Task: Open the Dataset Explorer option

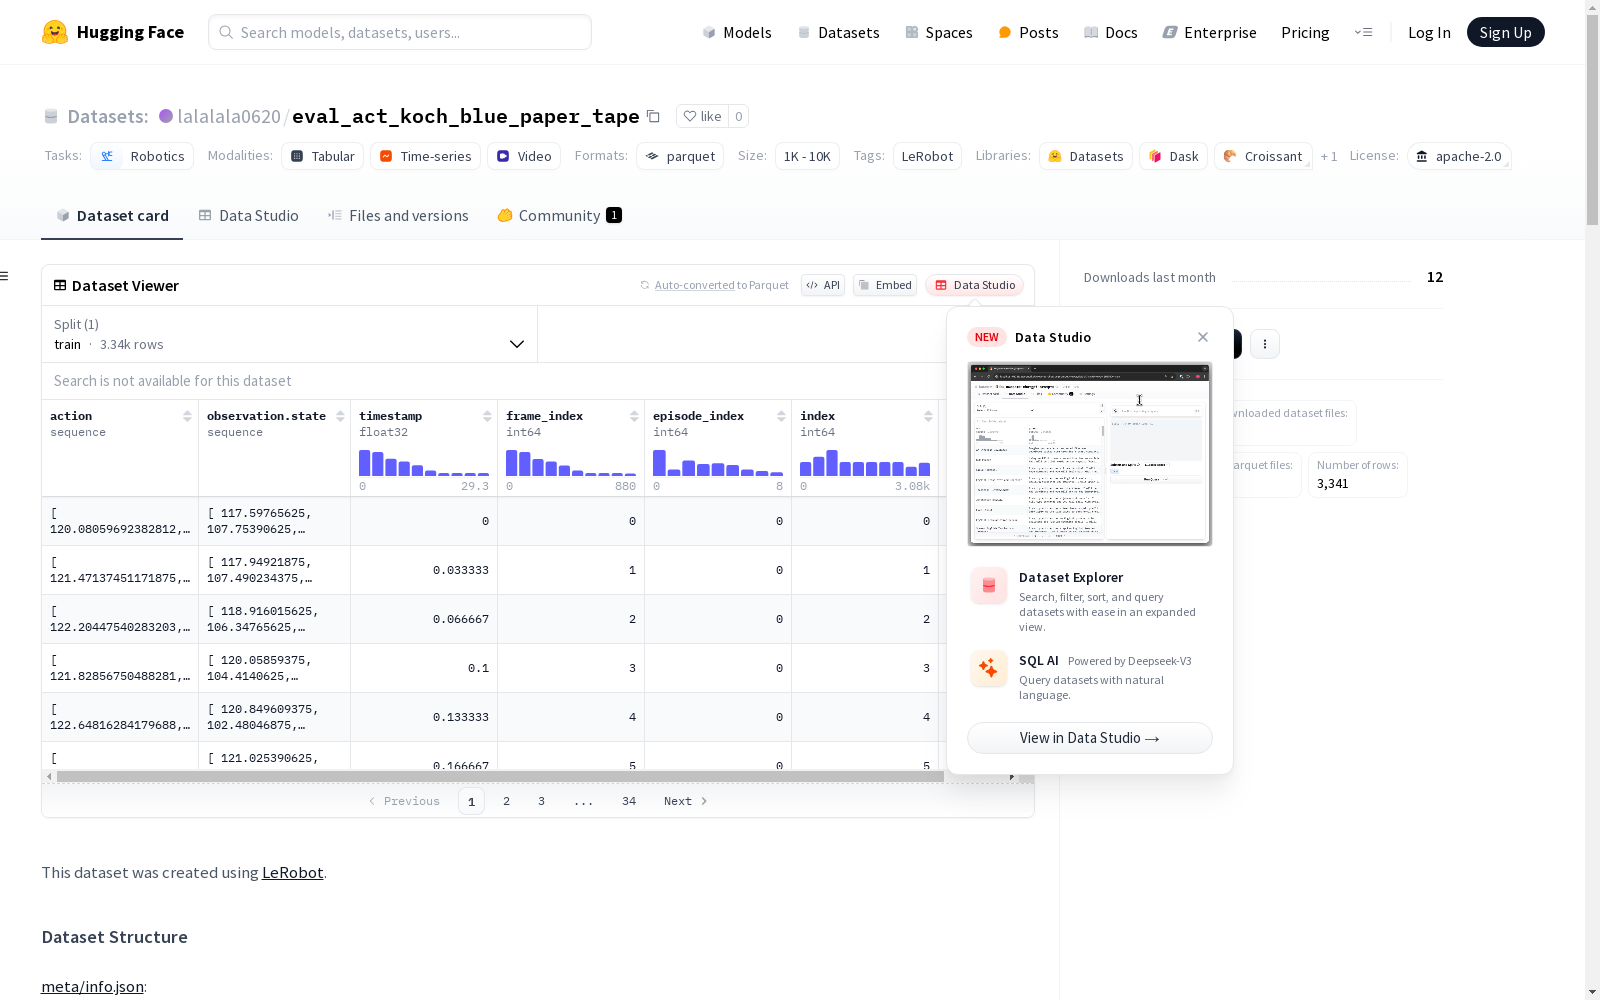Action: point(1089,601)
